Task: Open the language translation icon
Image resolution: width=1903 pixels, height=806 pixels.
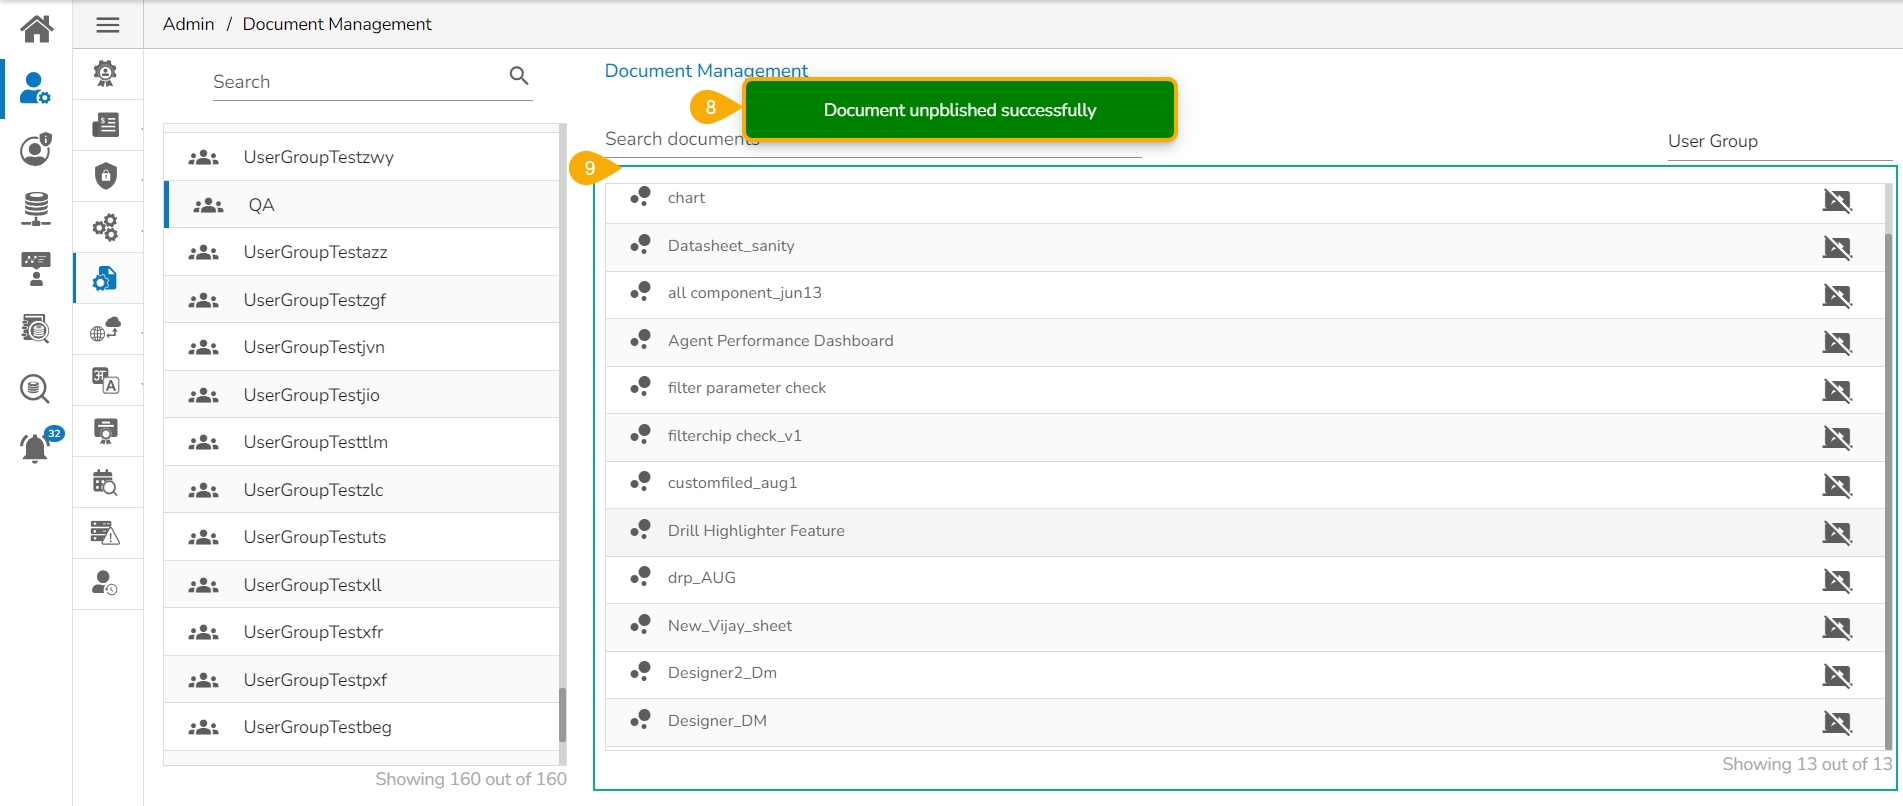Action: click(105, 380)
